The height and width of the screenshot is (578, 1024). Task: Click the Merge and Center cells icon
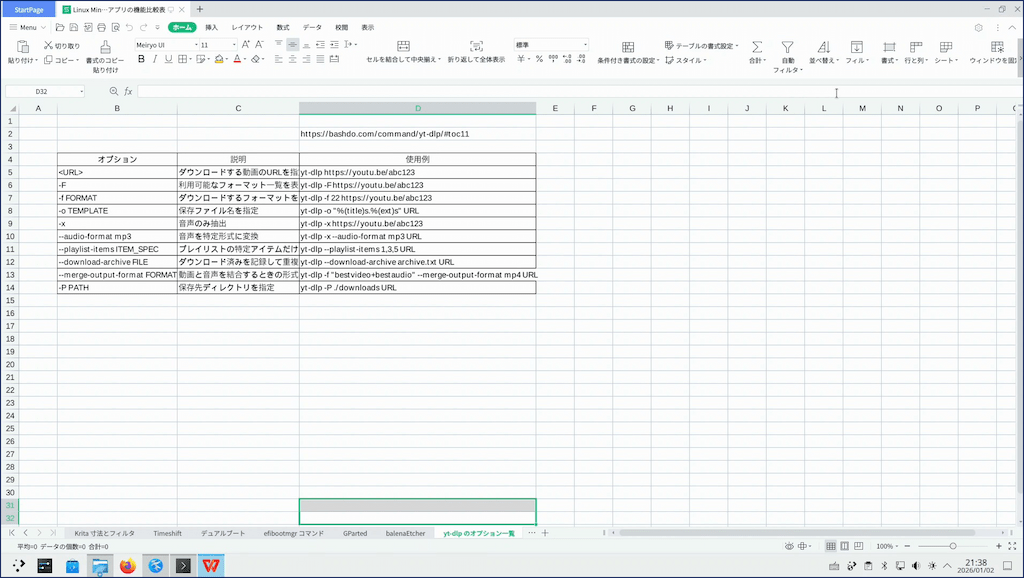pos(403,47)
